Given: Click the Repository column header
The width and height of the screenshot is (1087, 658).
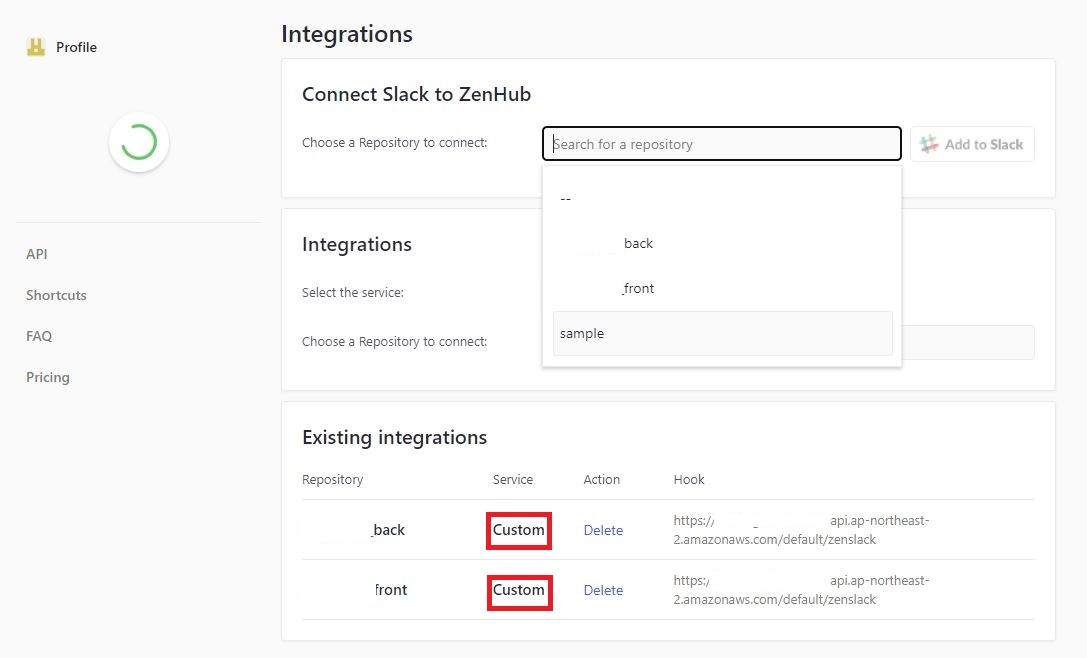Looking at the screenshot, I should click(x=333, y=480).
